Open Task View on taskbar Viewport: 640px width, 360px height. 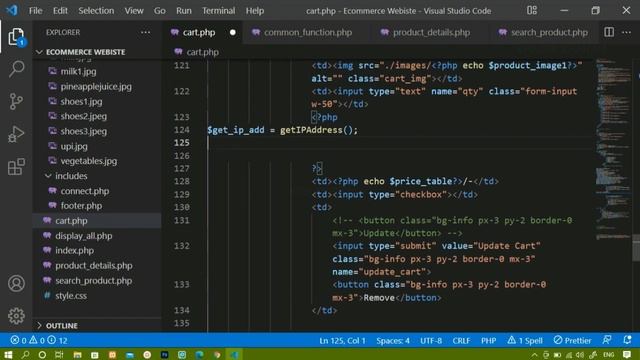59,355
